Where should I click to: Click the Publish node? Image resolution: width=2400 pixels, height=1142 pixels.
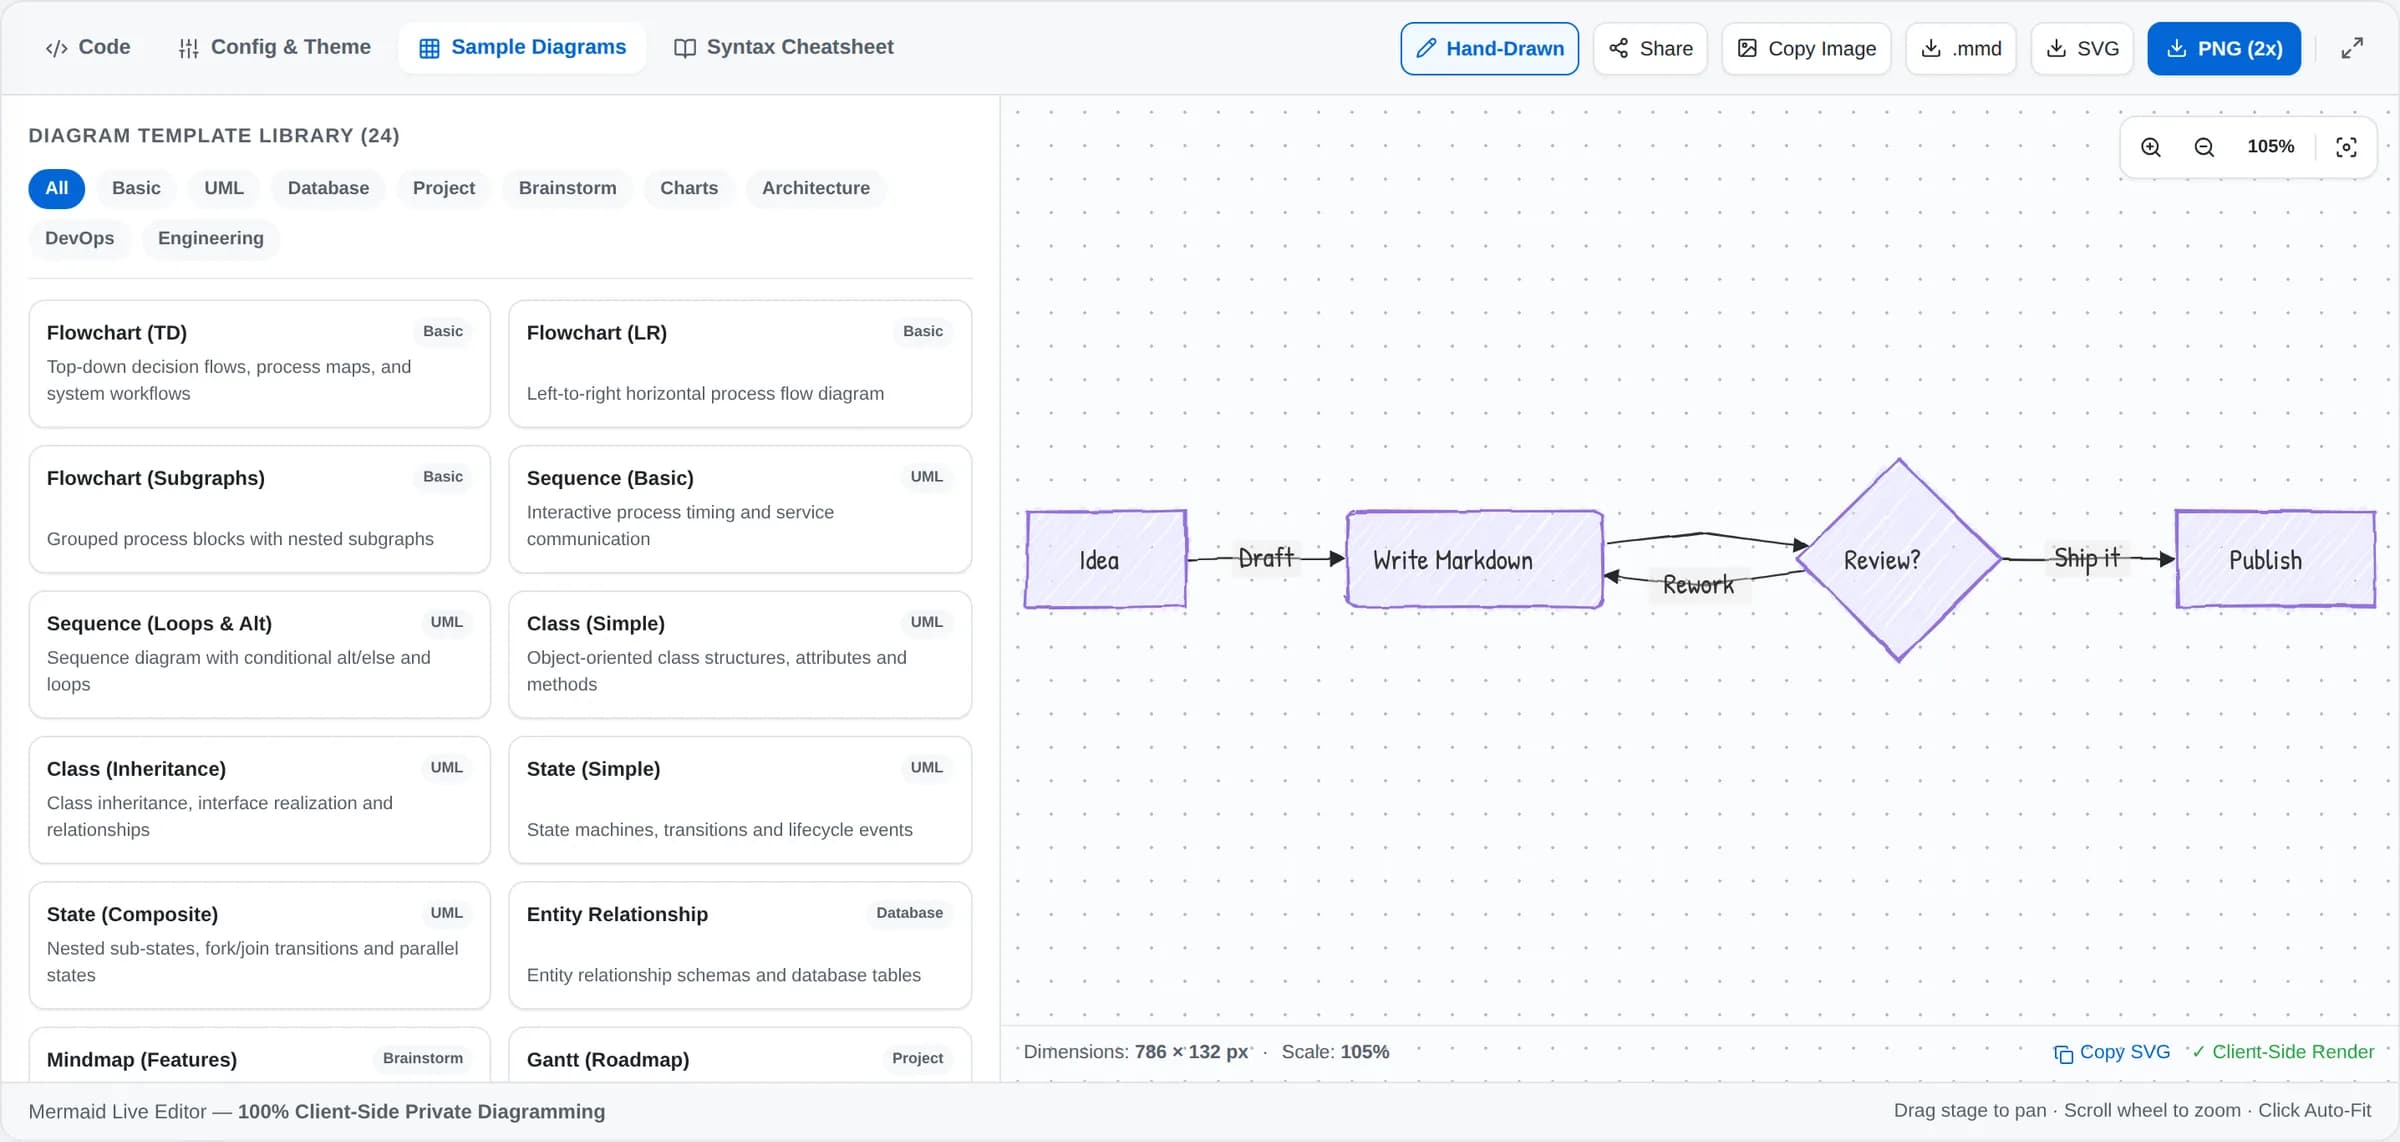(2275, 559)
